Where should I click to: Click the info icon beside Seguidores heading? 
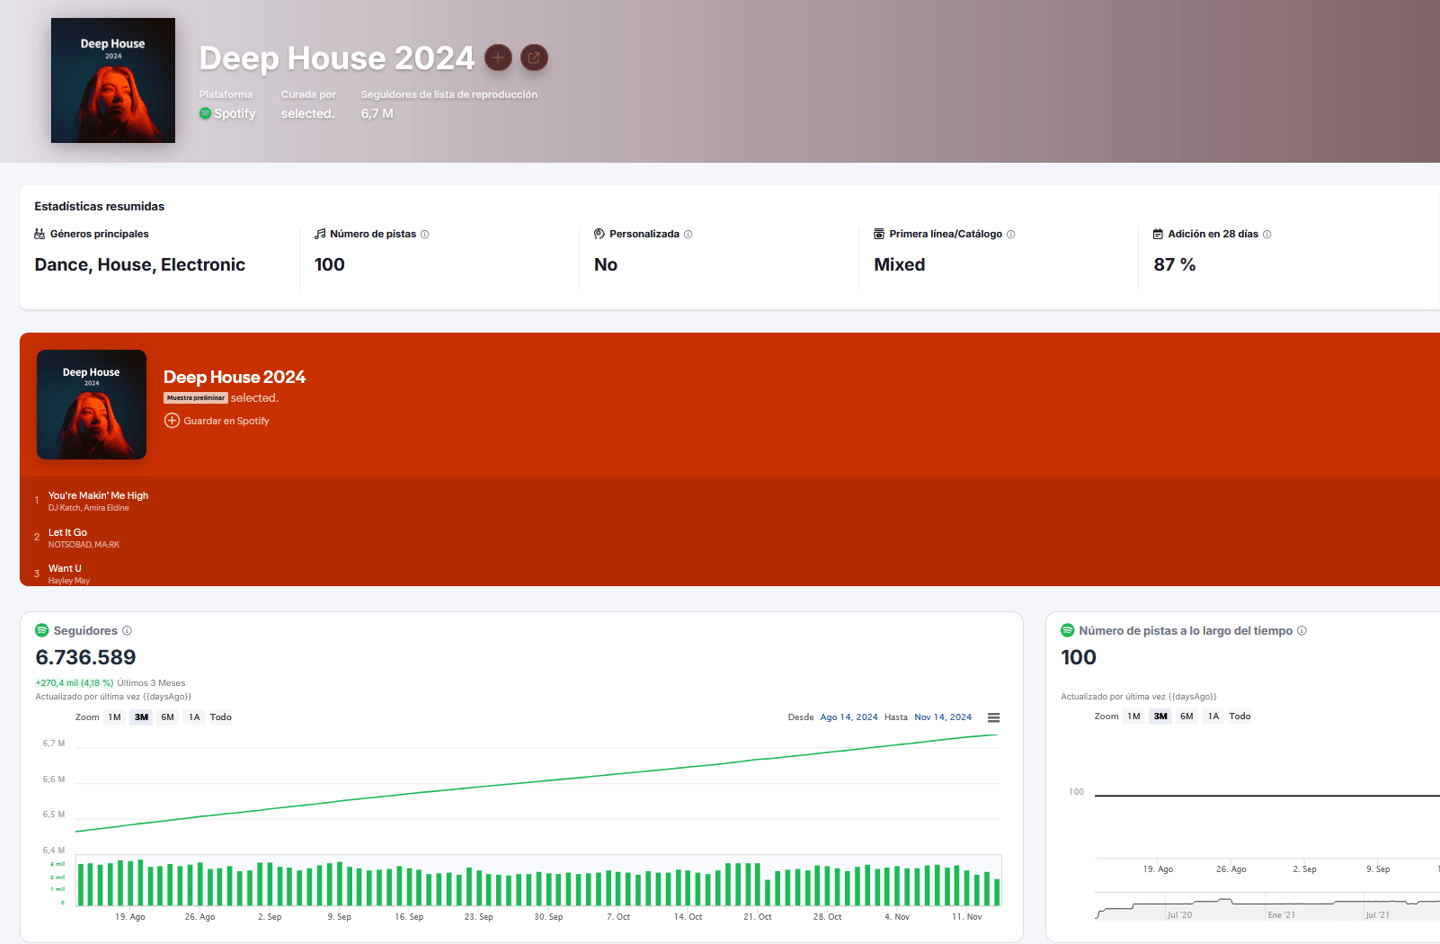127,631
